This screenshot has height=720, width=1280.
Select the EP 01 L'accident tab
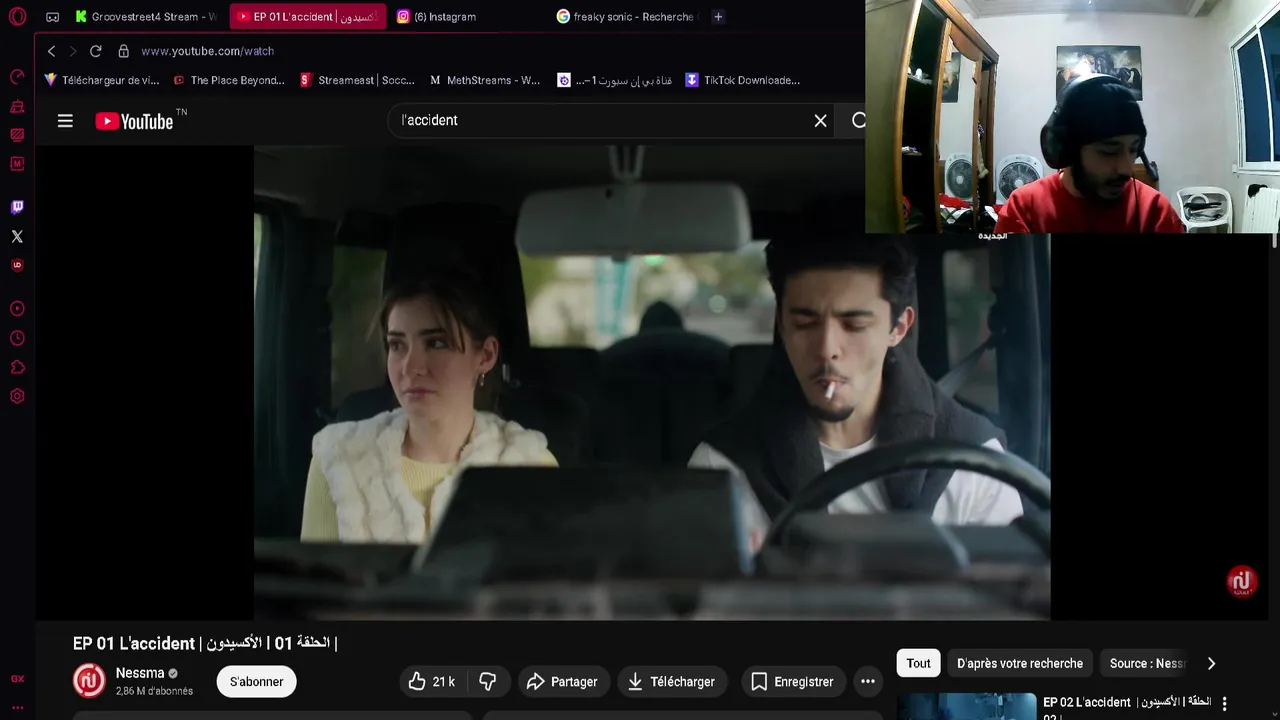click(x=307, y=17)
